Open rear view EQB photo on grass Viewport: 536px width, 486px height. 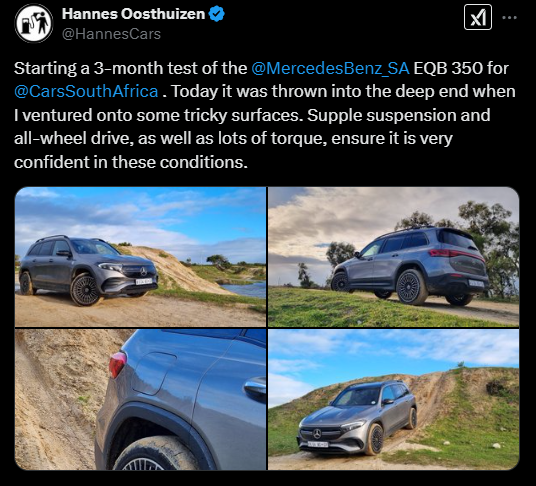tap(393, 257)
